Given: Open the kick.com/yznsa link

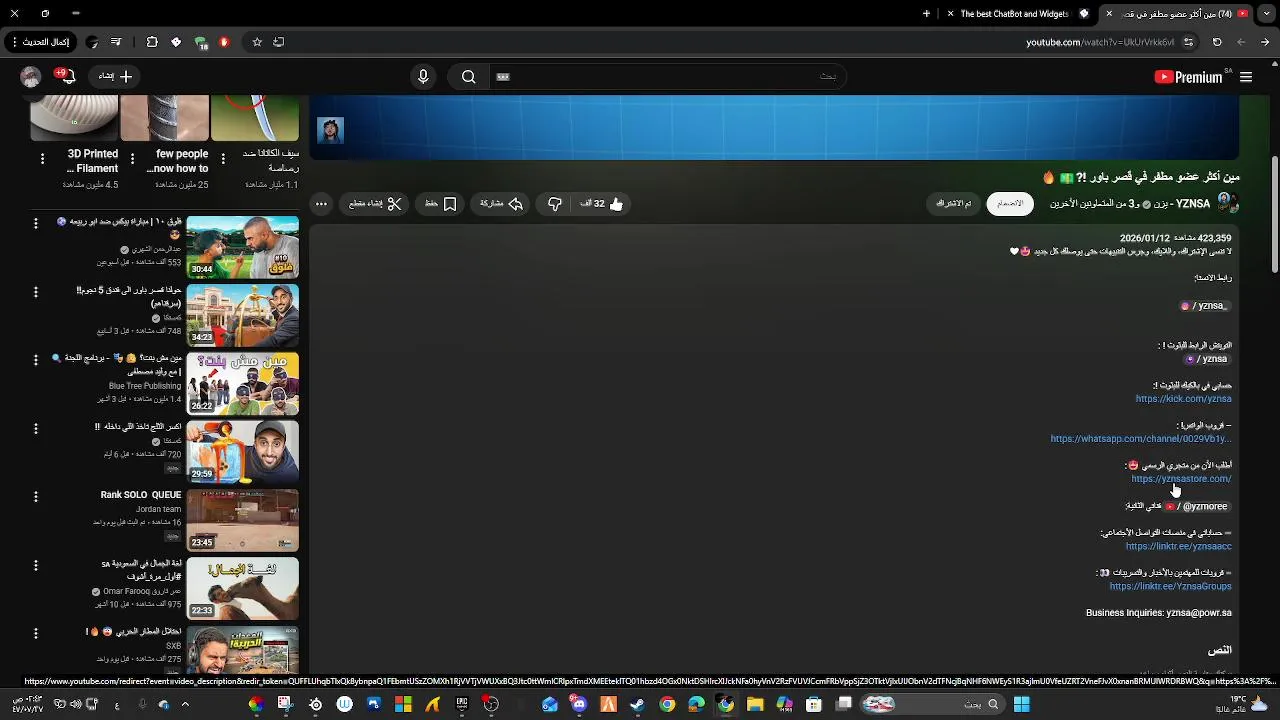Looking at the screenshot, I should pyautogui.click(x=1183, y=399).
